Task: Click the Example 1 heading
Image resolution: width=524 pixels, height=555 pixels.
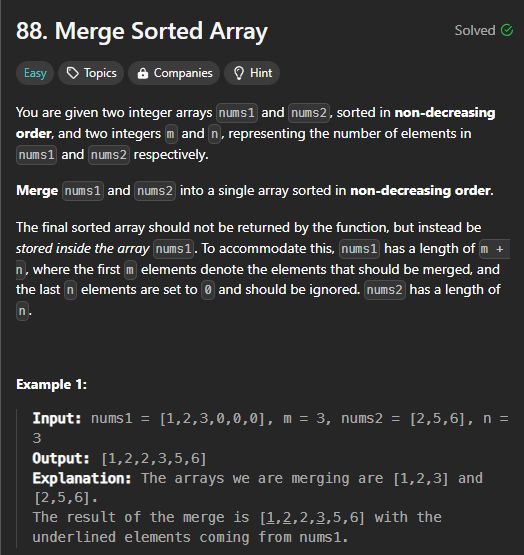Action: 51,384
